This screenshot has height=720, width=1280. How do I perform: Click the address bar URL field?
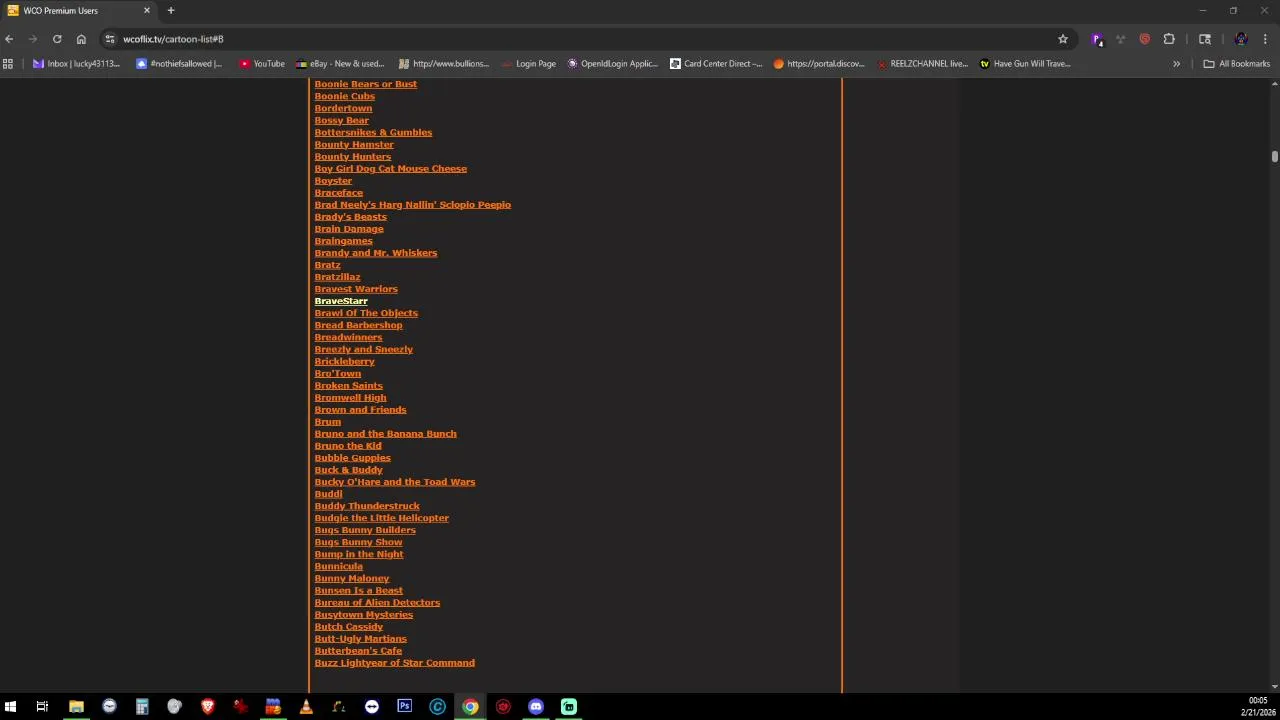pos(580,39)
